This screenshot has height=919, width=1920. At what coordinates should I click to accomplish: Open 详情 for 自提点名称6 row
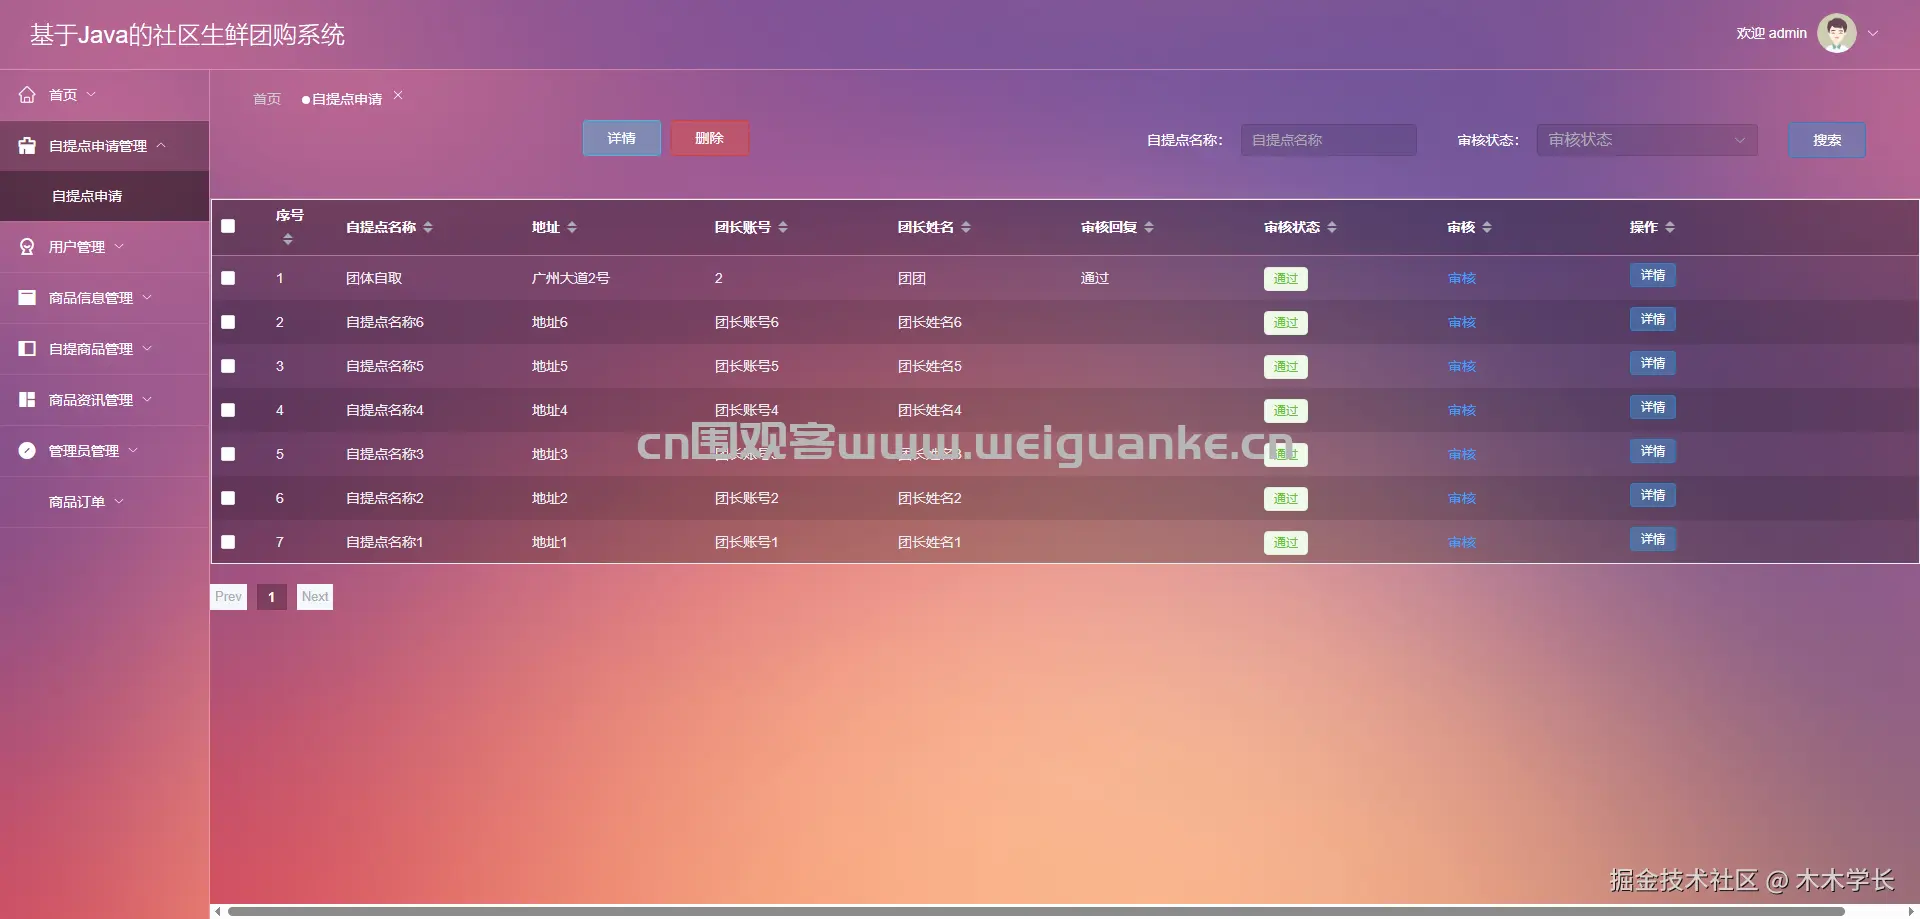1653,319
